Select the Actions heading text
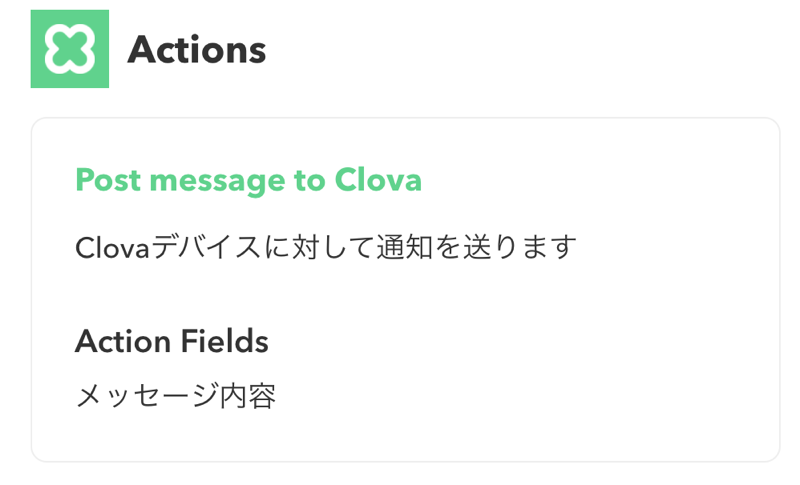 point(196,49)
